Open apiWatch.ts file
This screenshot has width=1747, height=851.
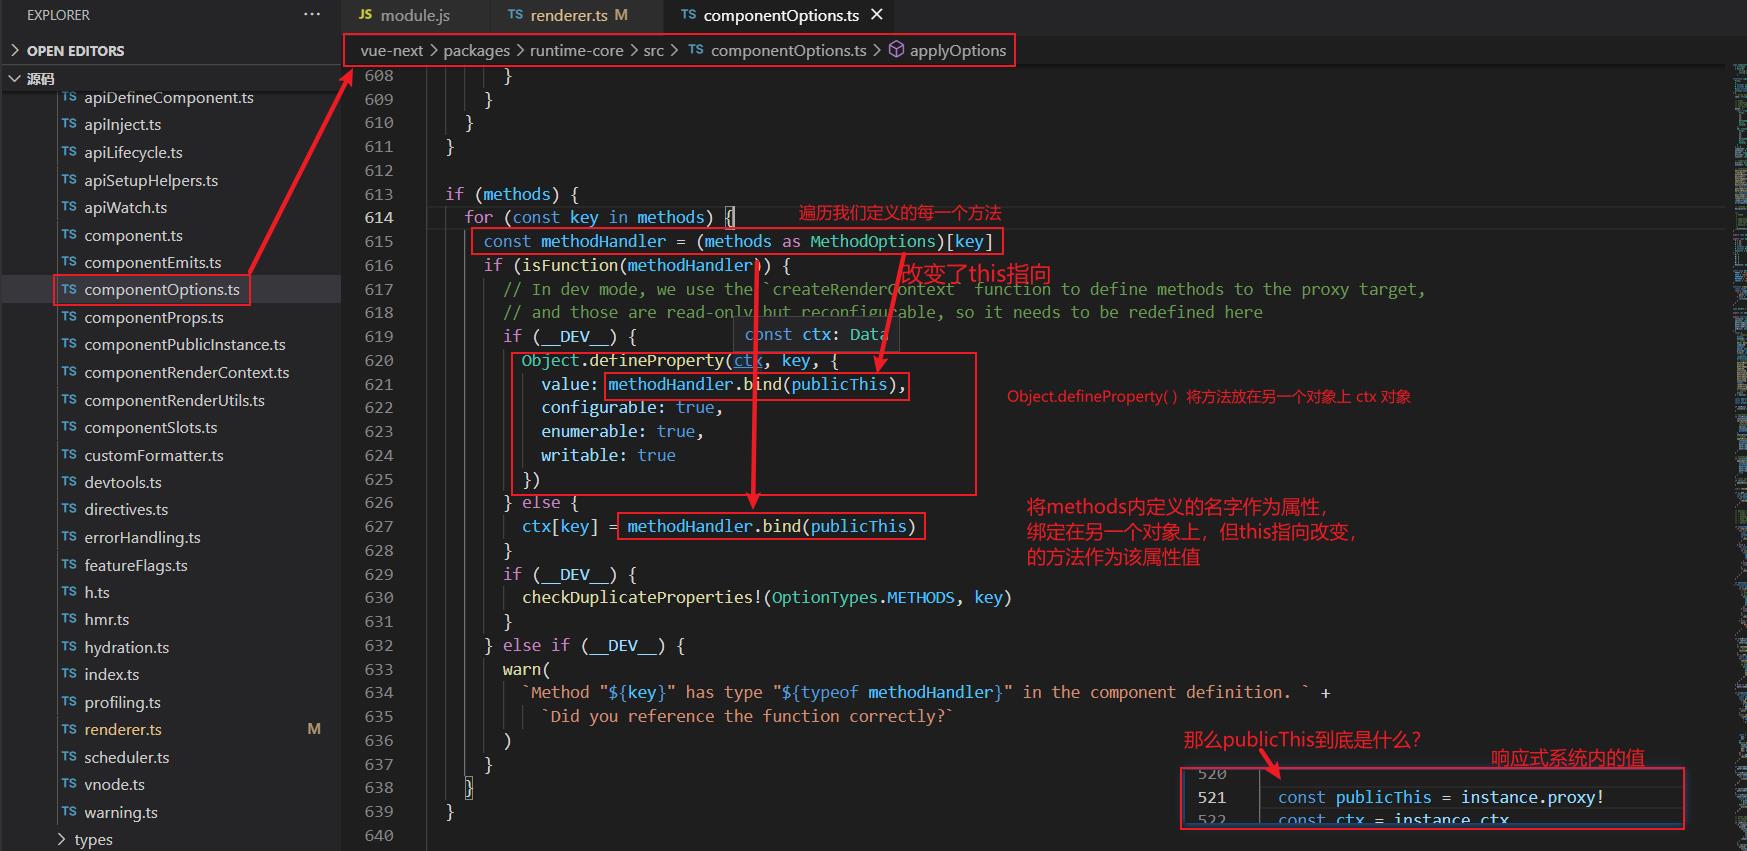(x=125, y=207)
